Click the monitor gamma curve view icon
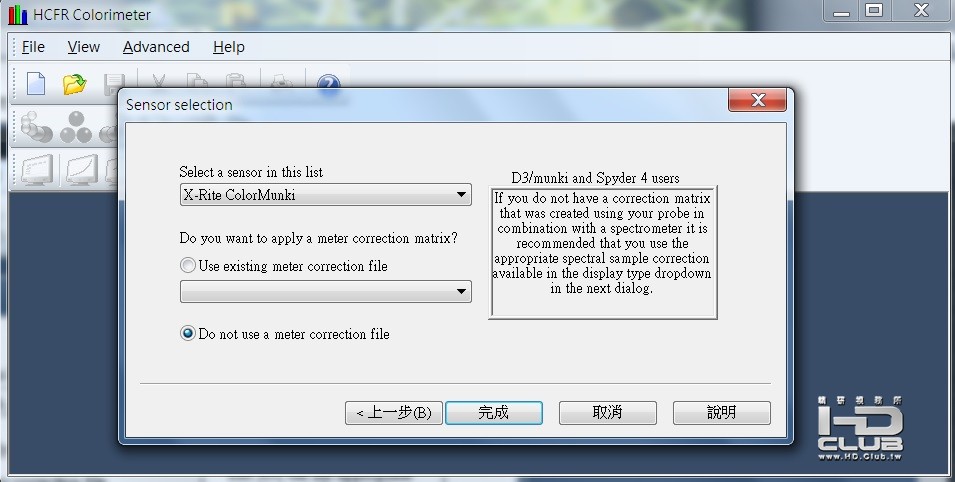 (x=82, y=169)
